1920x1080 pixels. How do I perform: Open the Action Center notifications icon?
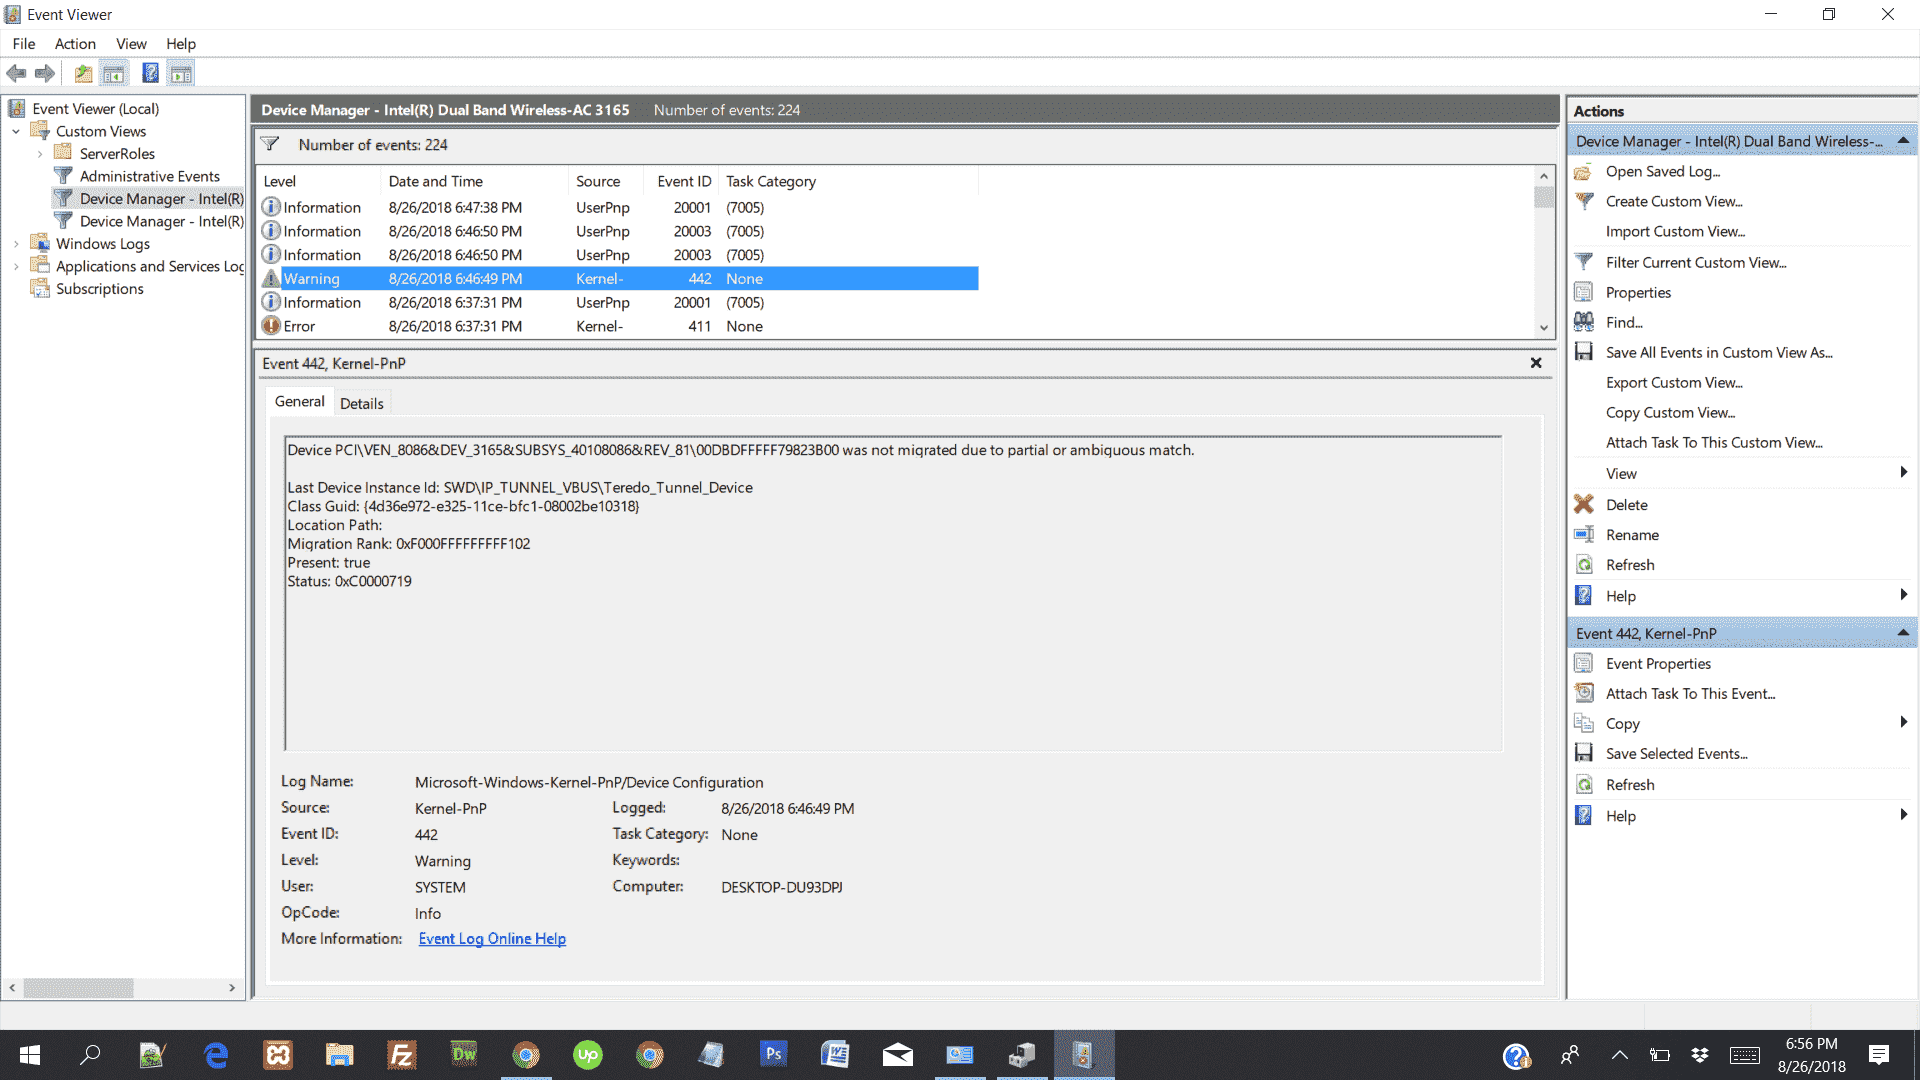tap(1879, 1055)
